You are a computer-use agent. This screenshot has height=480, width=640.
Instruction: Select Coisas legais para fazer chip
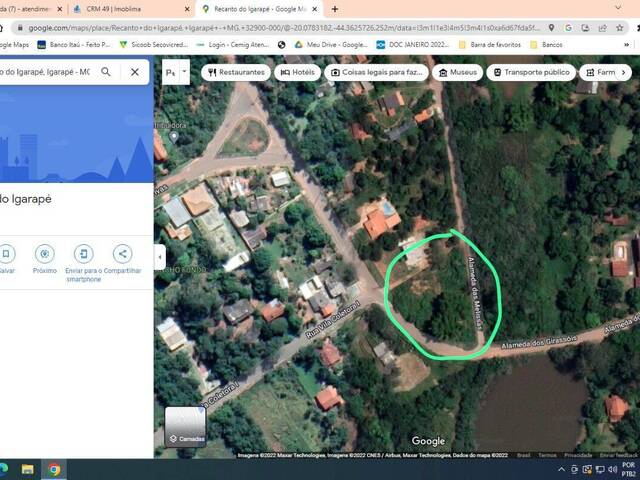(376, 72)
